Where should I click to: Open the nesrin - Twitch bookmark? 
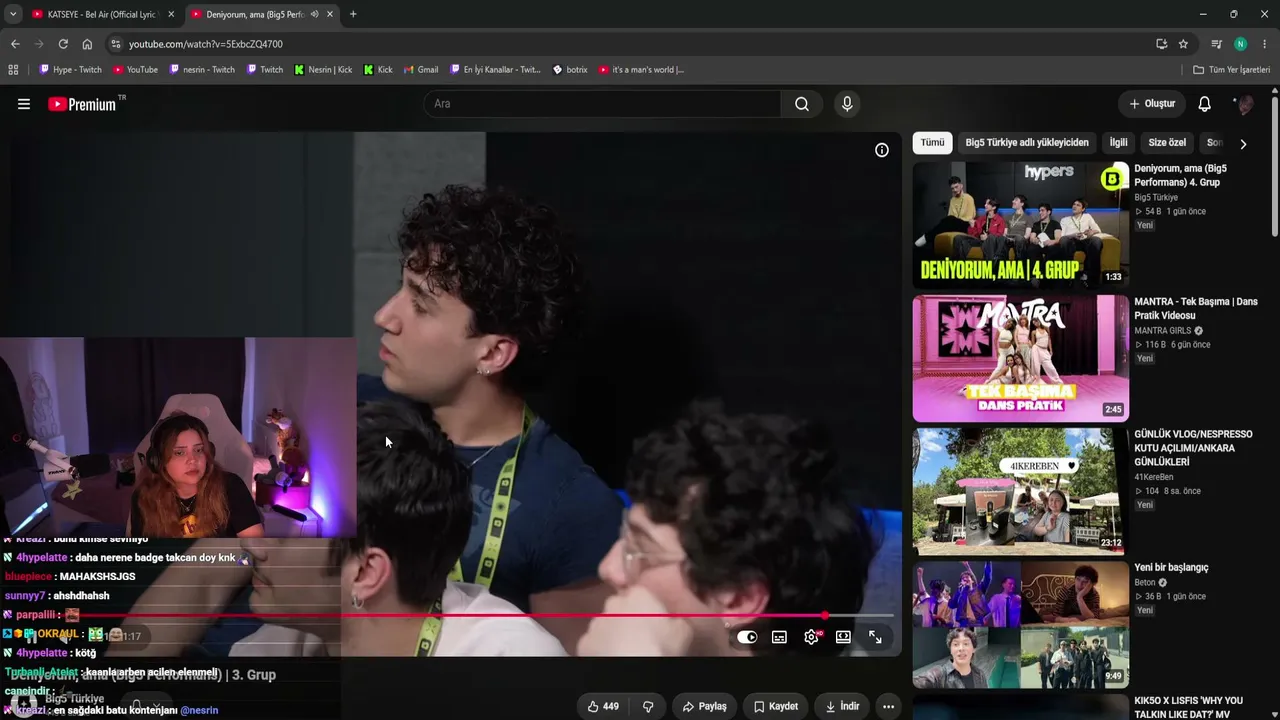(202, 70)
